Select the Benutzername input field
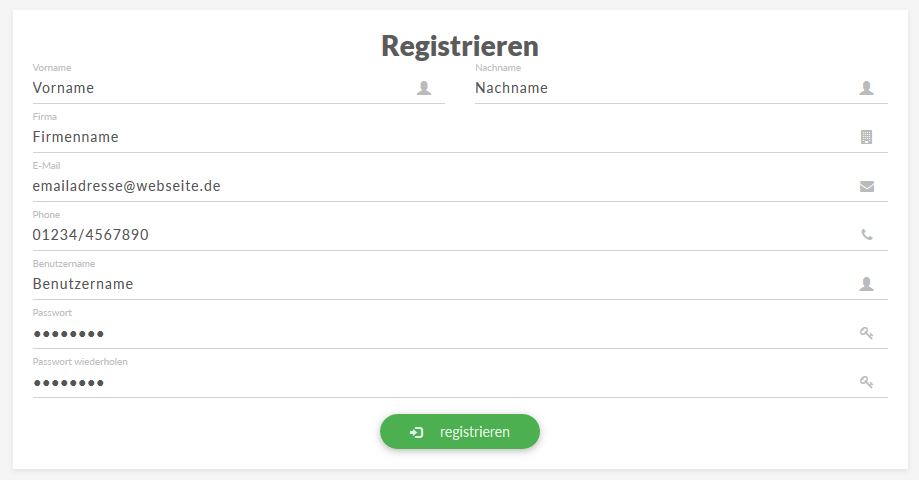 460,284
